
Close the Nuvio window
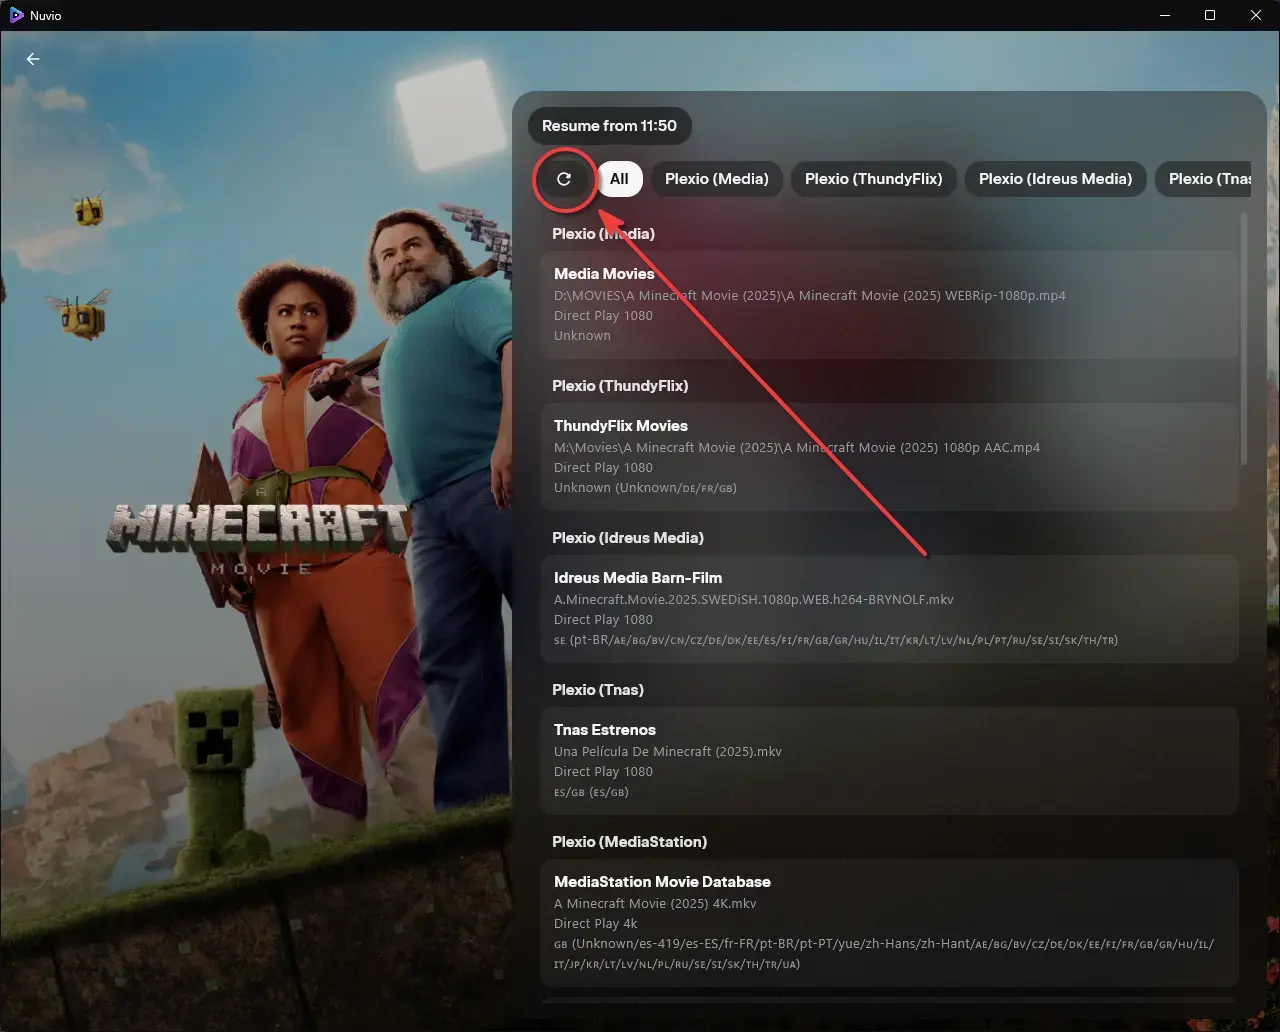(1256, 15)
